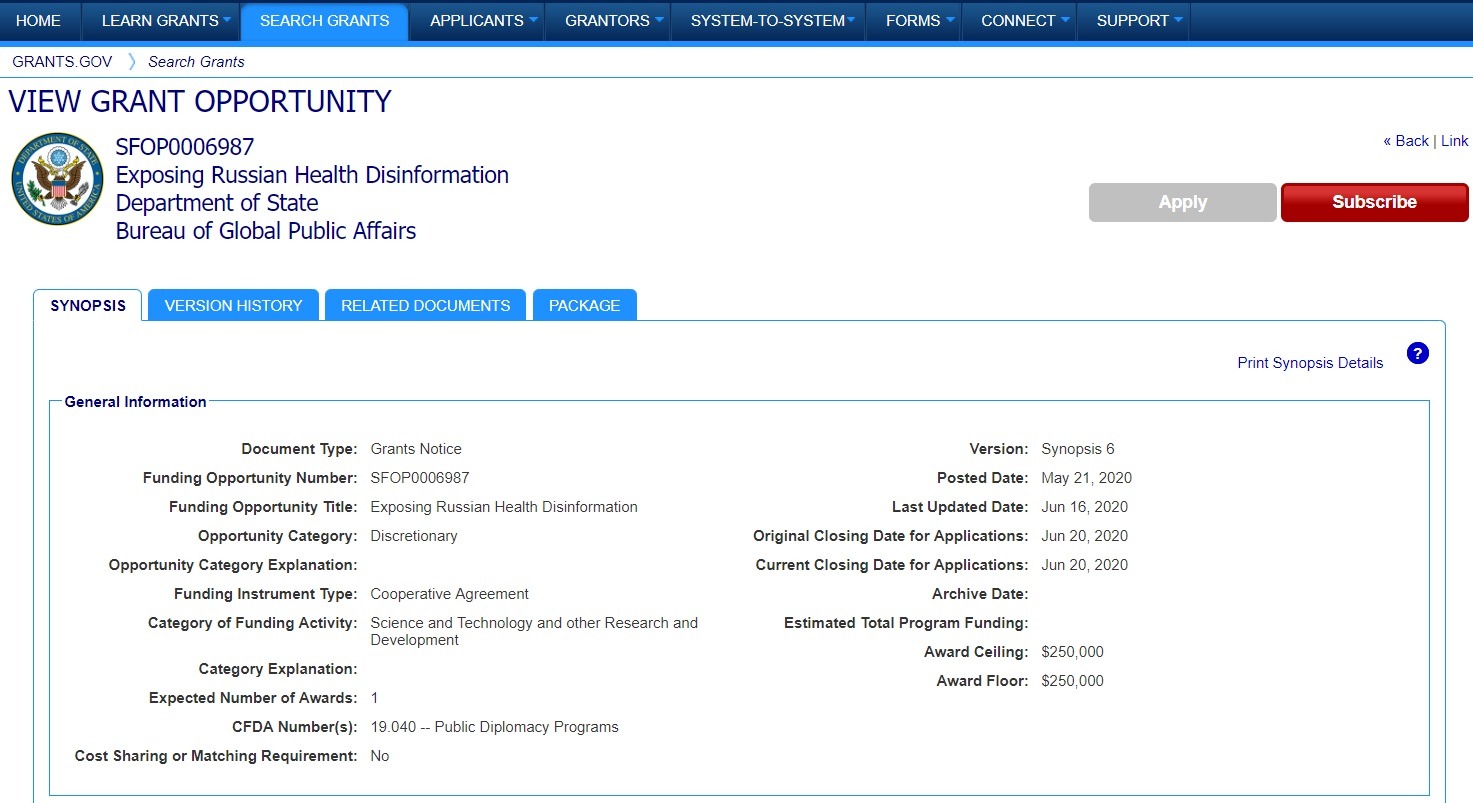This screenshot has width=1473, height=803.
Task: Click the Original Closing Date value Jun 20, 2020
Action: 1085,536
